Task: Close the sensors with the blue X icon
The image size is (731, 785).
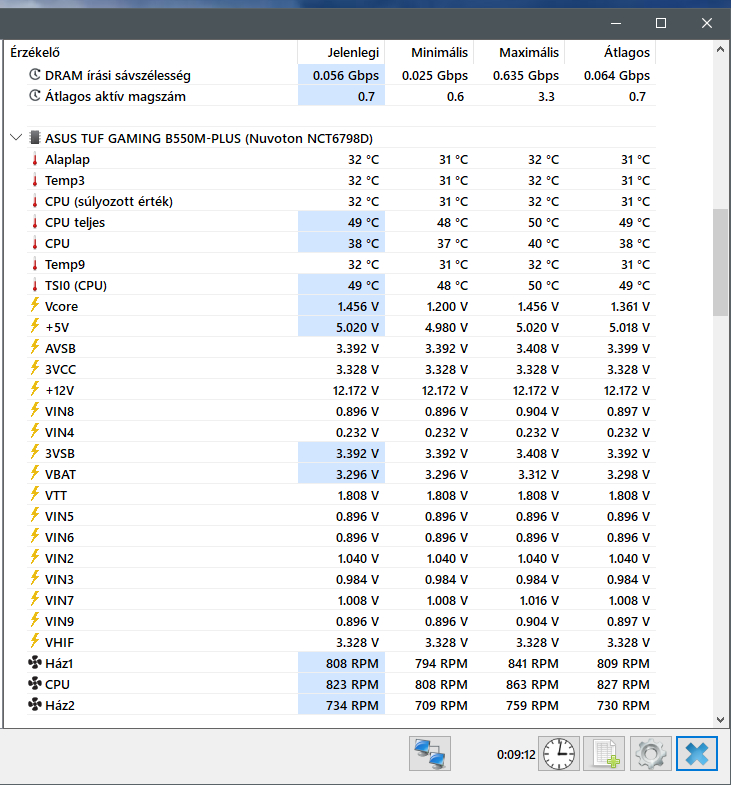Action: (x=696, y=752)
